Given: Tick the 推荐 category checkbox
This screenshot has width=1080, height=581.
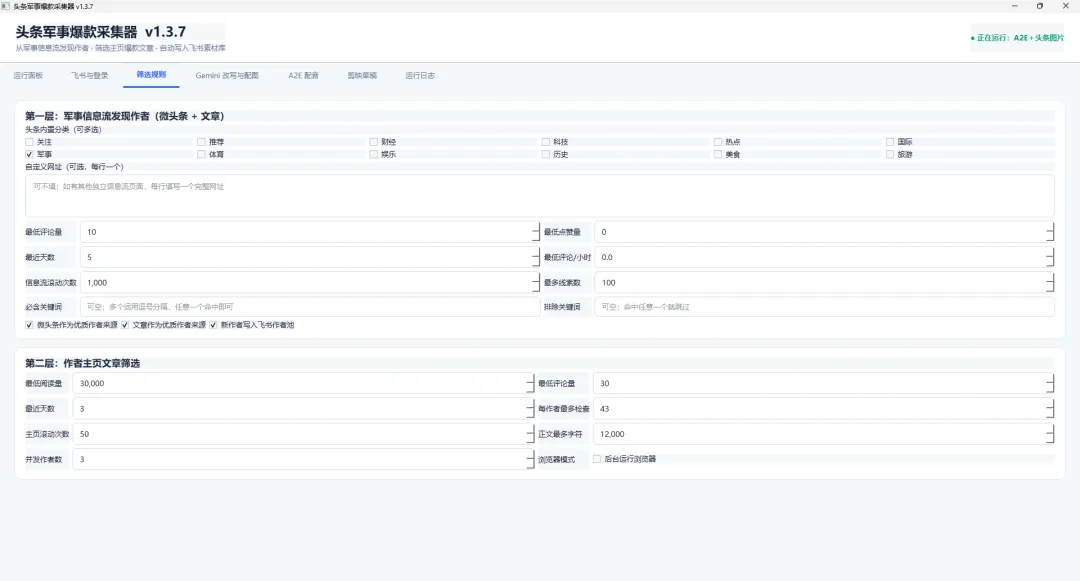Looking at the screenshot, I should click(x=201, y=142).
